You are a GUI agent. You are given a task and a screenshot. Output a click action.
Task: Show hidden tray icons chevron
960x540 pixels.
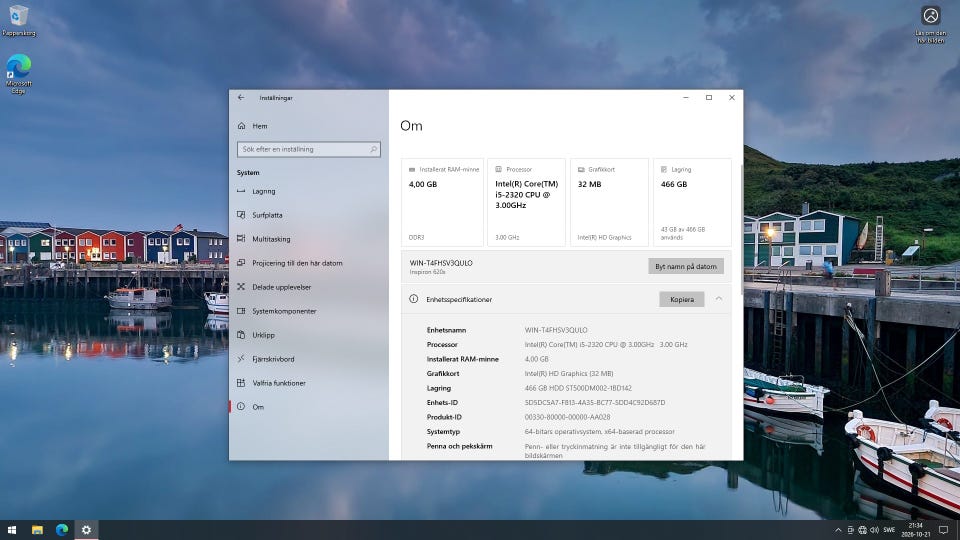click(838, 530)
